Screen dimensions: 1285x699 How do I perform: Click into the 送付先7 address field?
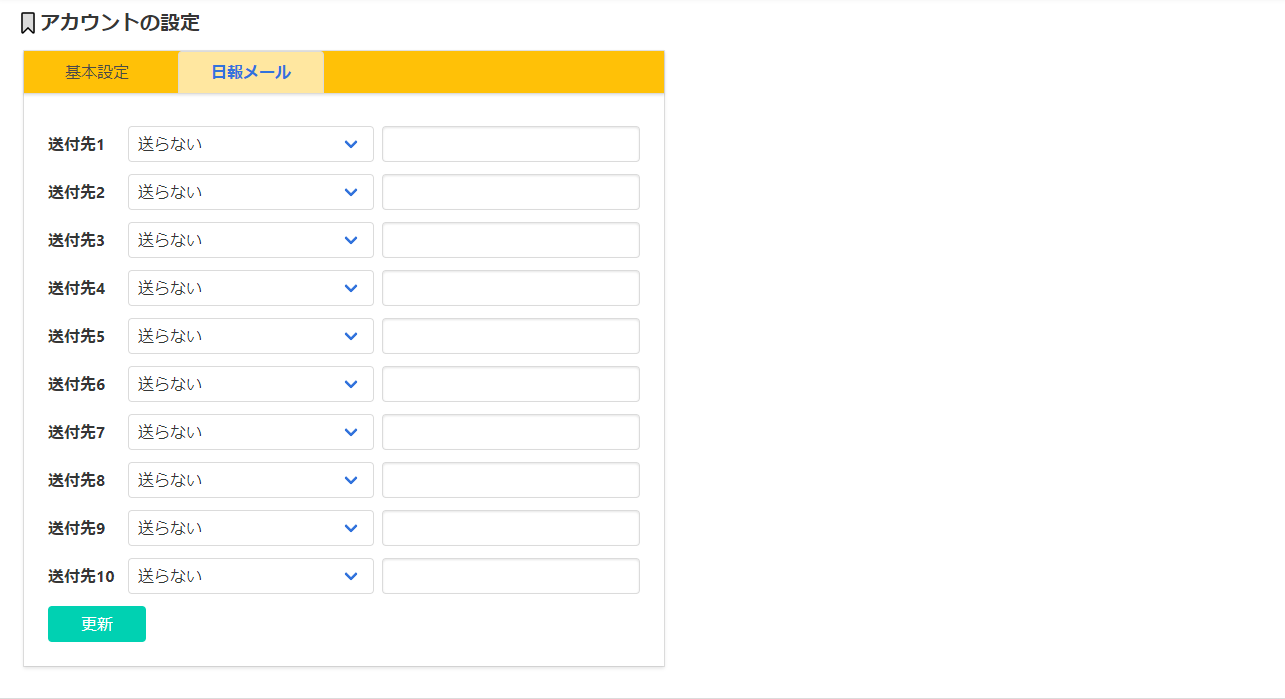click(x=511, y=432)
